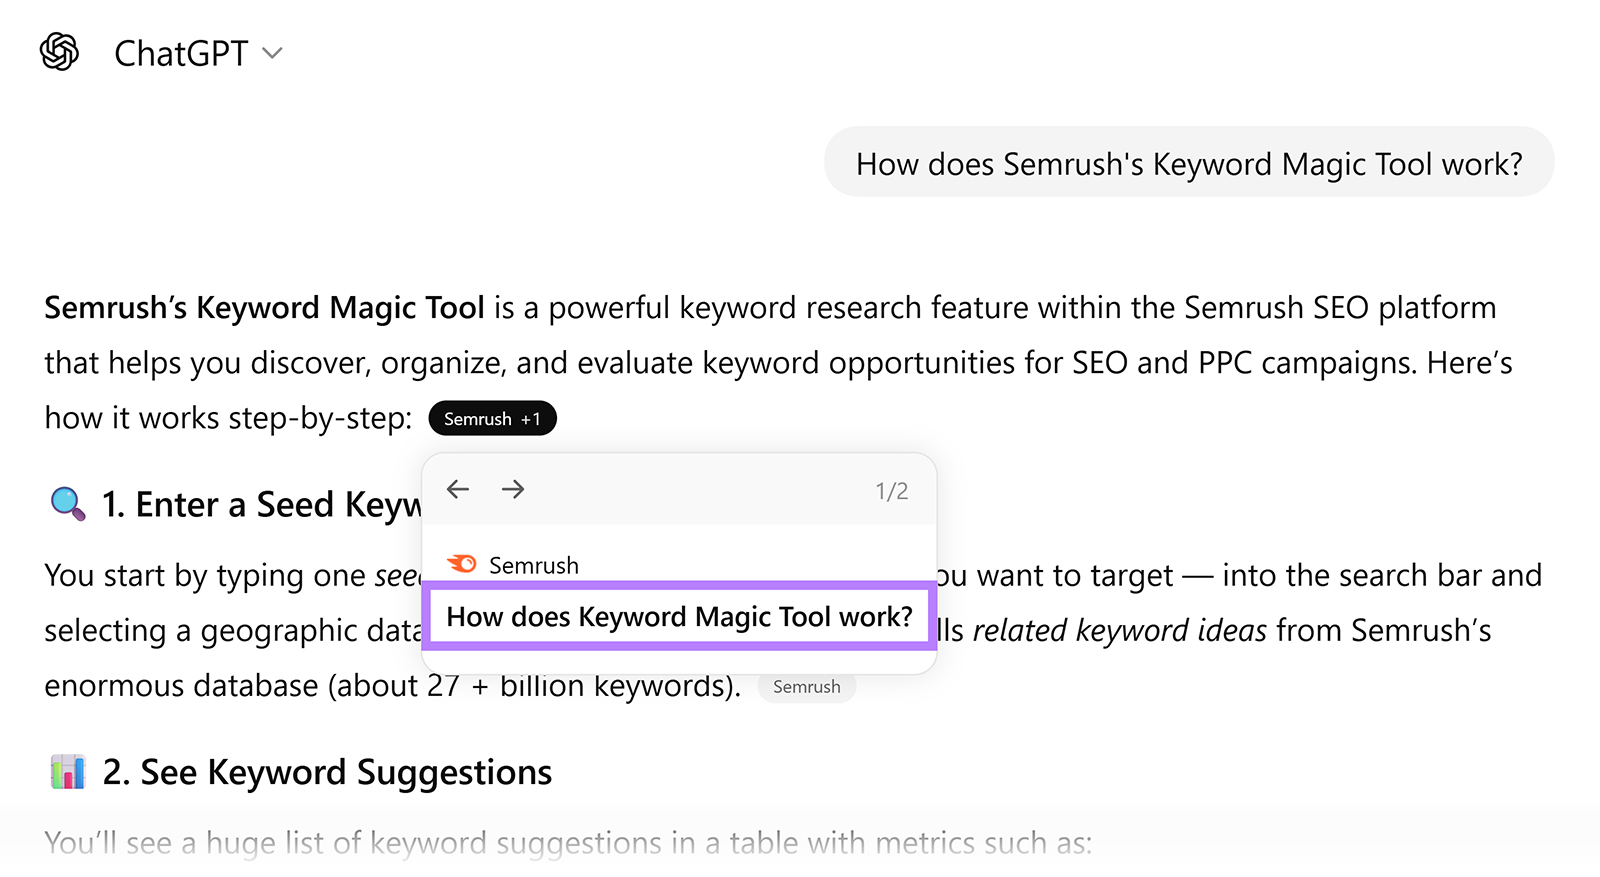
Task: Click the bolded 'Semrush's Keyword Magic Tool' text
Action: [x=263, y=307]
